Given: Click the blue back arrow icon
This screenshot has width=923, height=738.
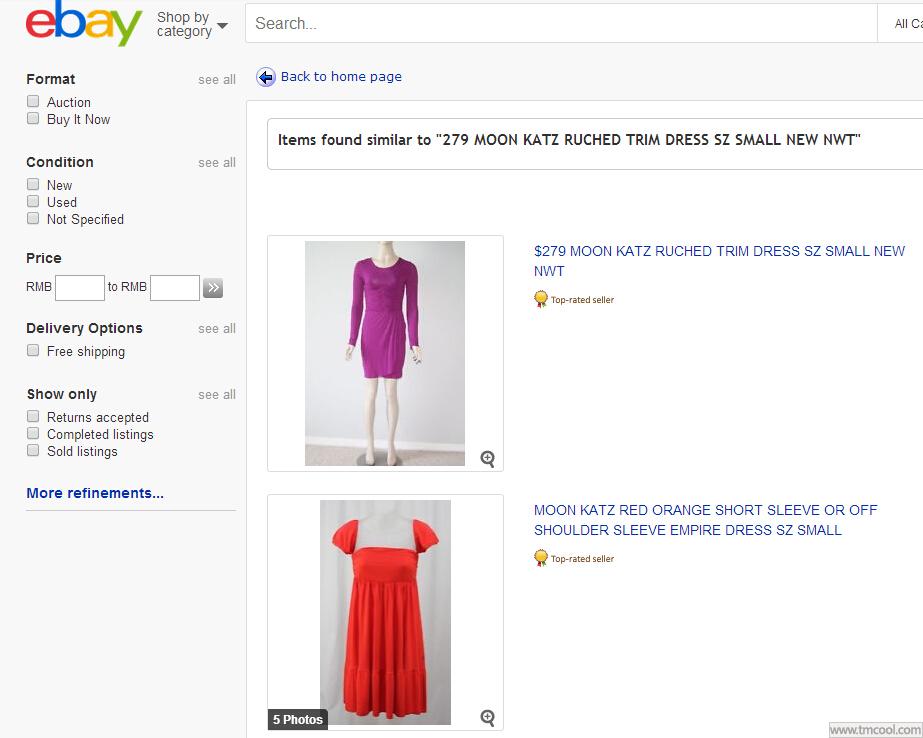Looking at the screenshot, I should [x=265, y=77].
